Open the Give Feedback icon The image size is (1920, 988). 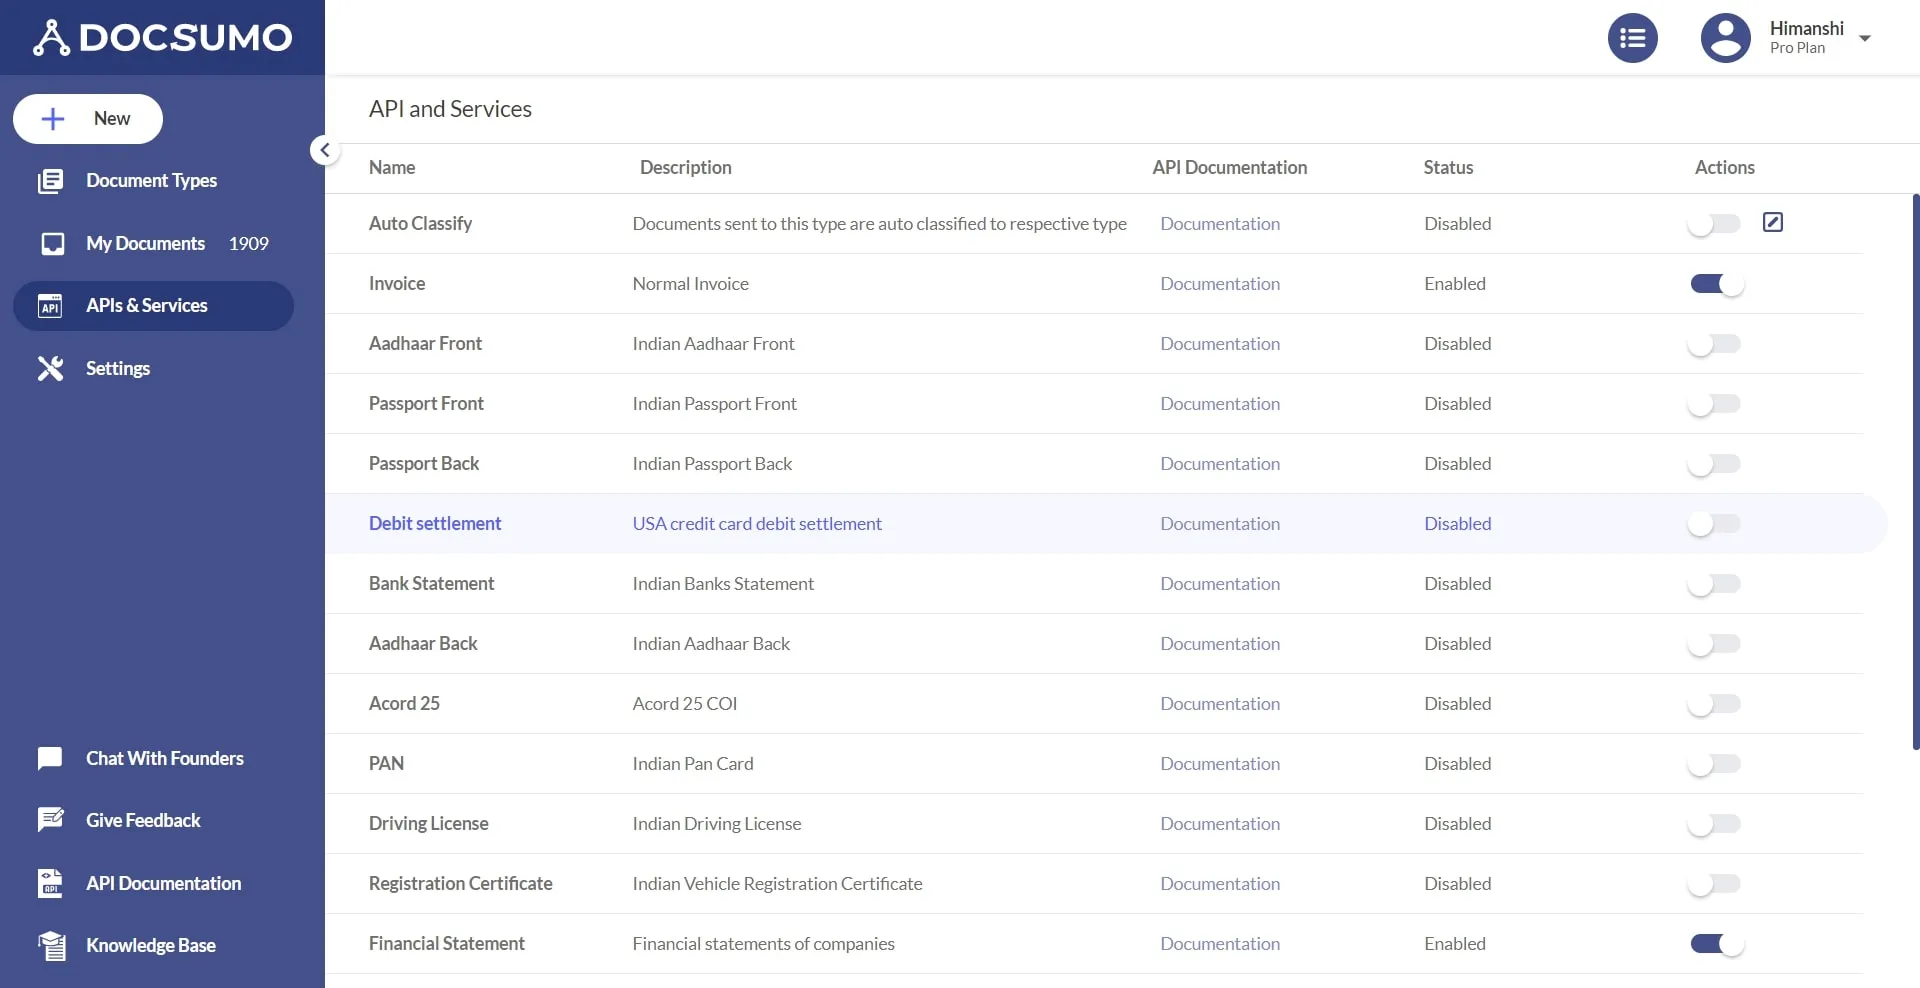(x=49, y=819)
